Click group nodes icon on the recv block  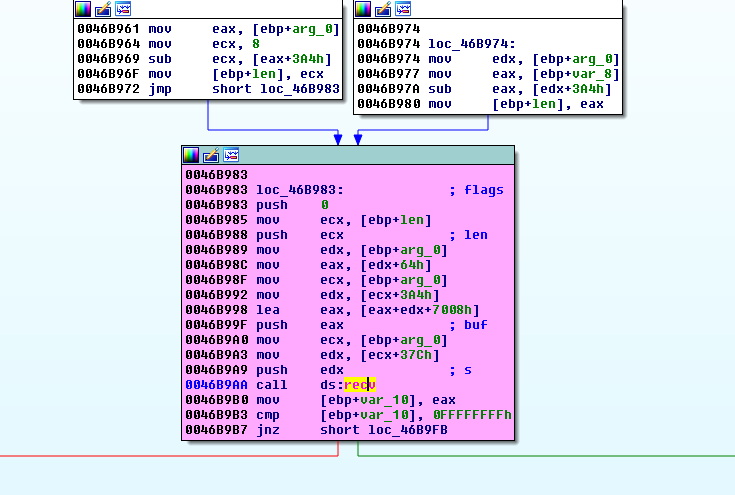tap(231, 155)
